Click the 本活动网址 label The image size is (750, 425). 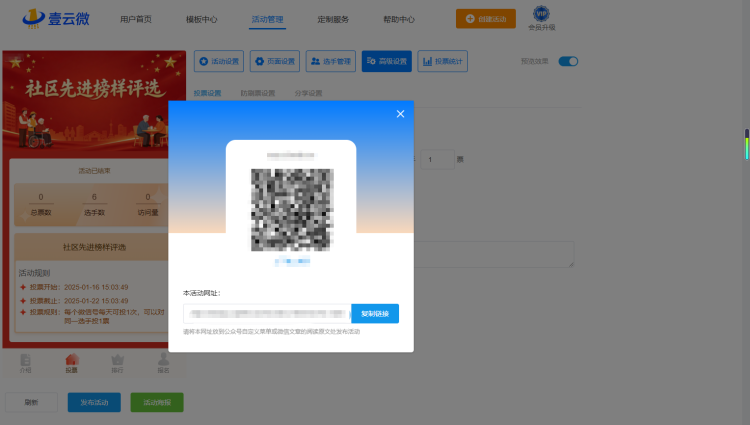(x=201, y=293)
